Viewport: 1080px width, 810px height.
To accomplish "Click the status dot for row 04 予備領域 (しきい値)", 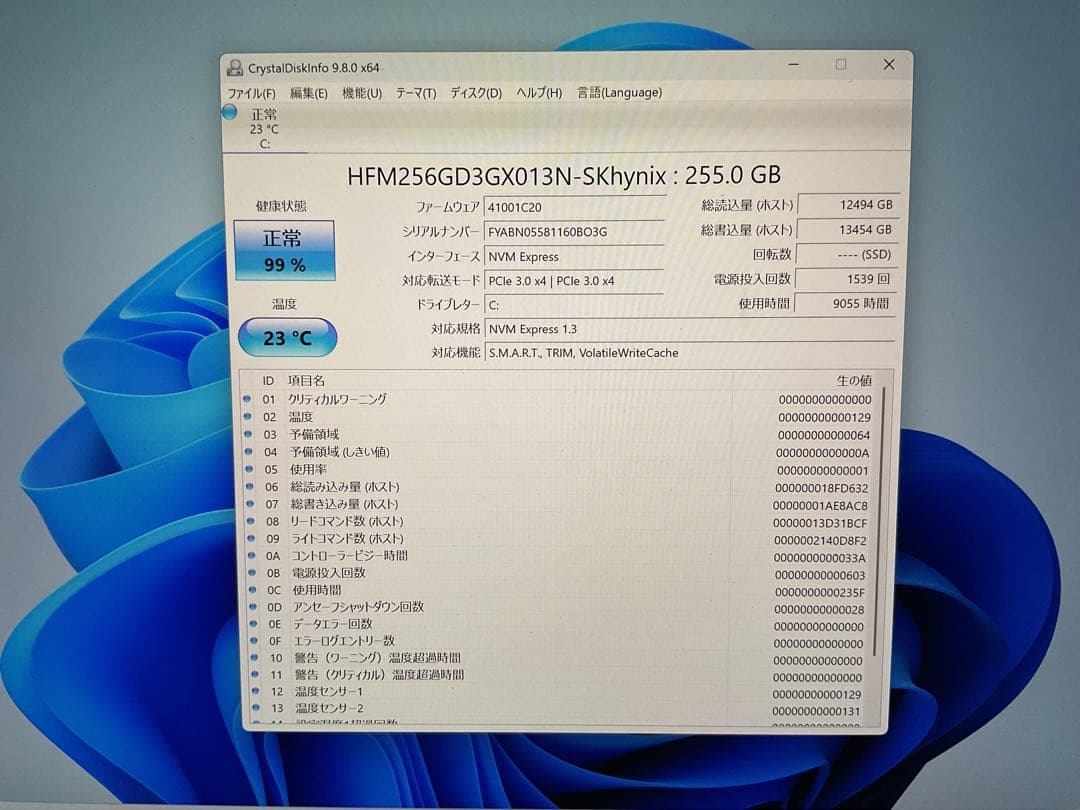I will click(249, 452).
